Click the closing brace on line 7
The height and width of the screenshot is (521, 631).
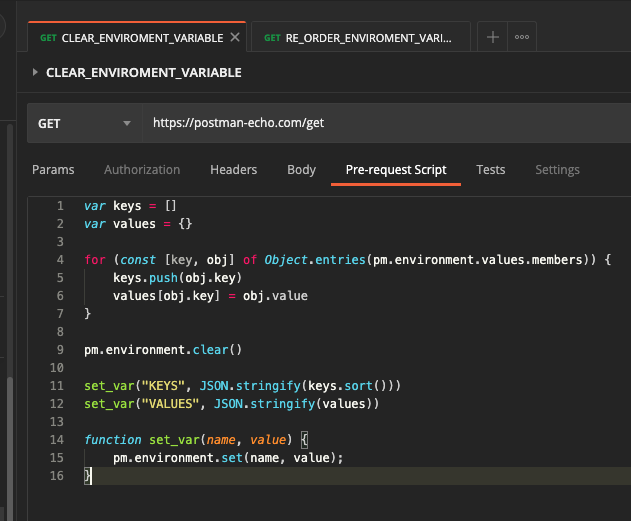[87, 314]
